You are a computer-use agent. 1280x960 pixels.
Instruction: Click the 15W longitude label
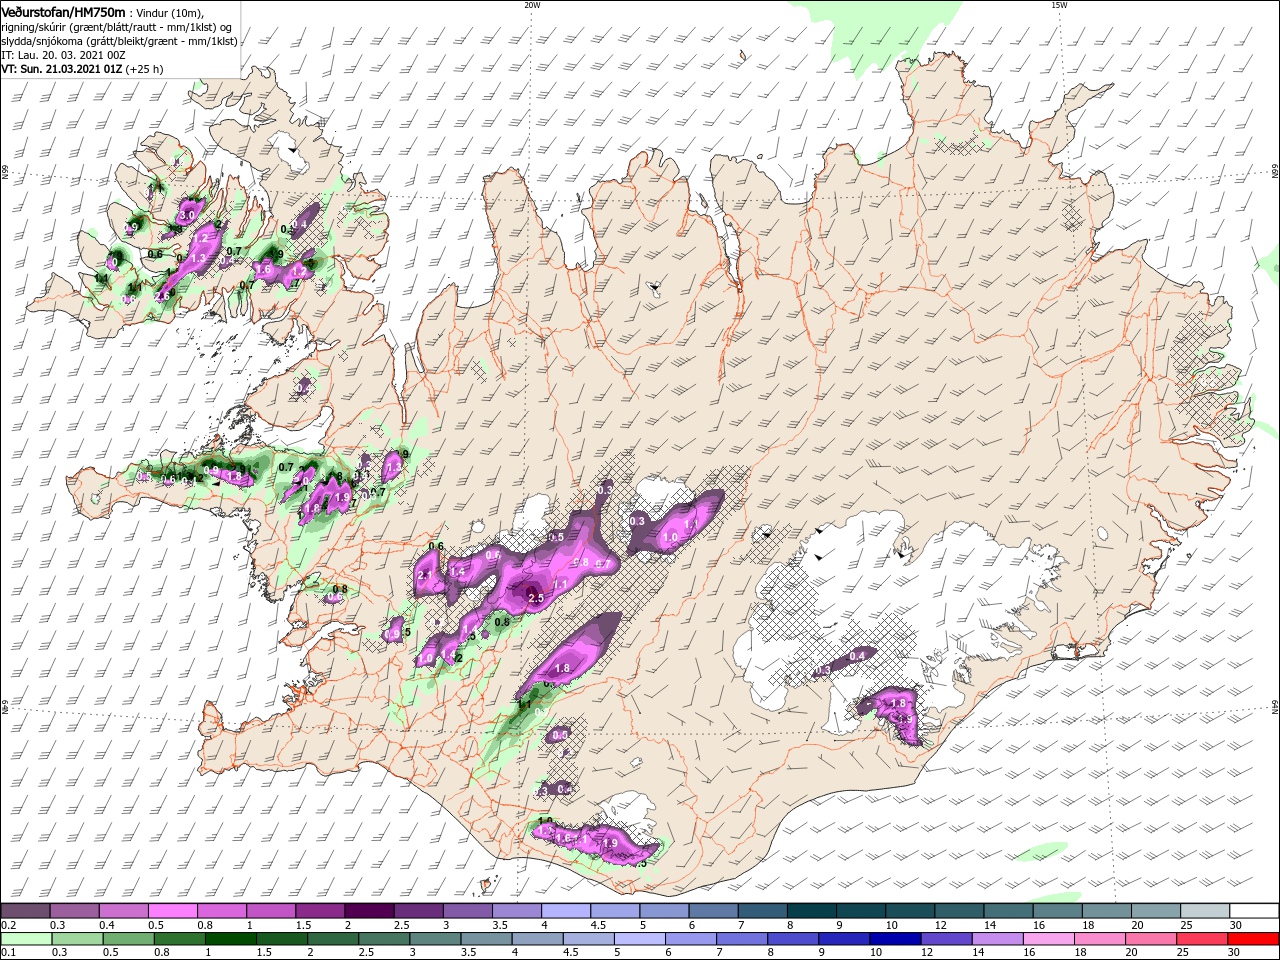[x=1059, y=5]
